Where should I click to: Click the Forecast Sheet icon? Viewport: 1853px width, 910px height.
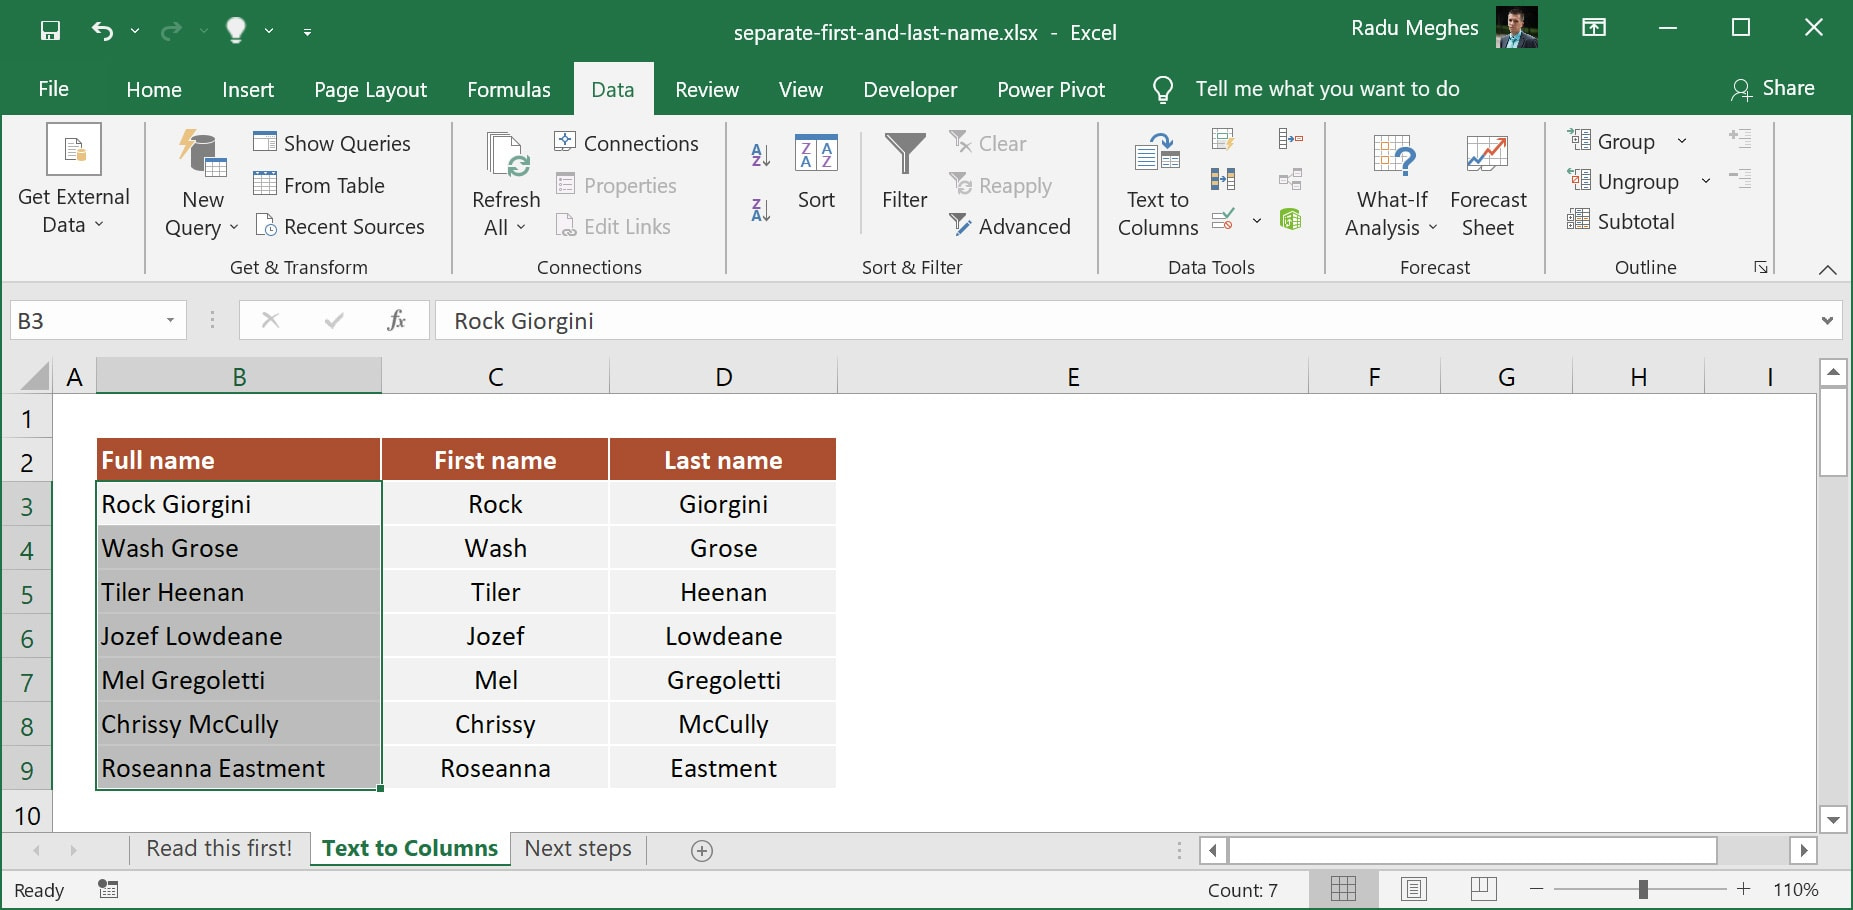[1487, 183]
